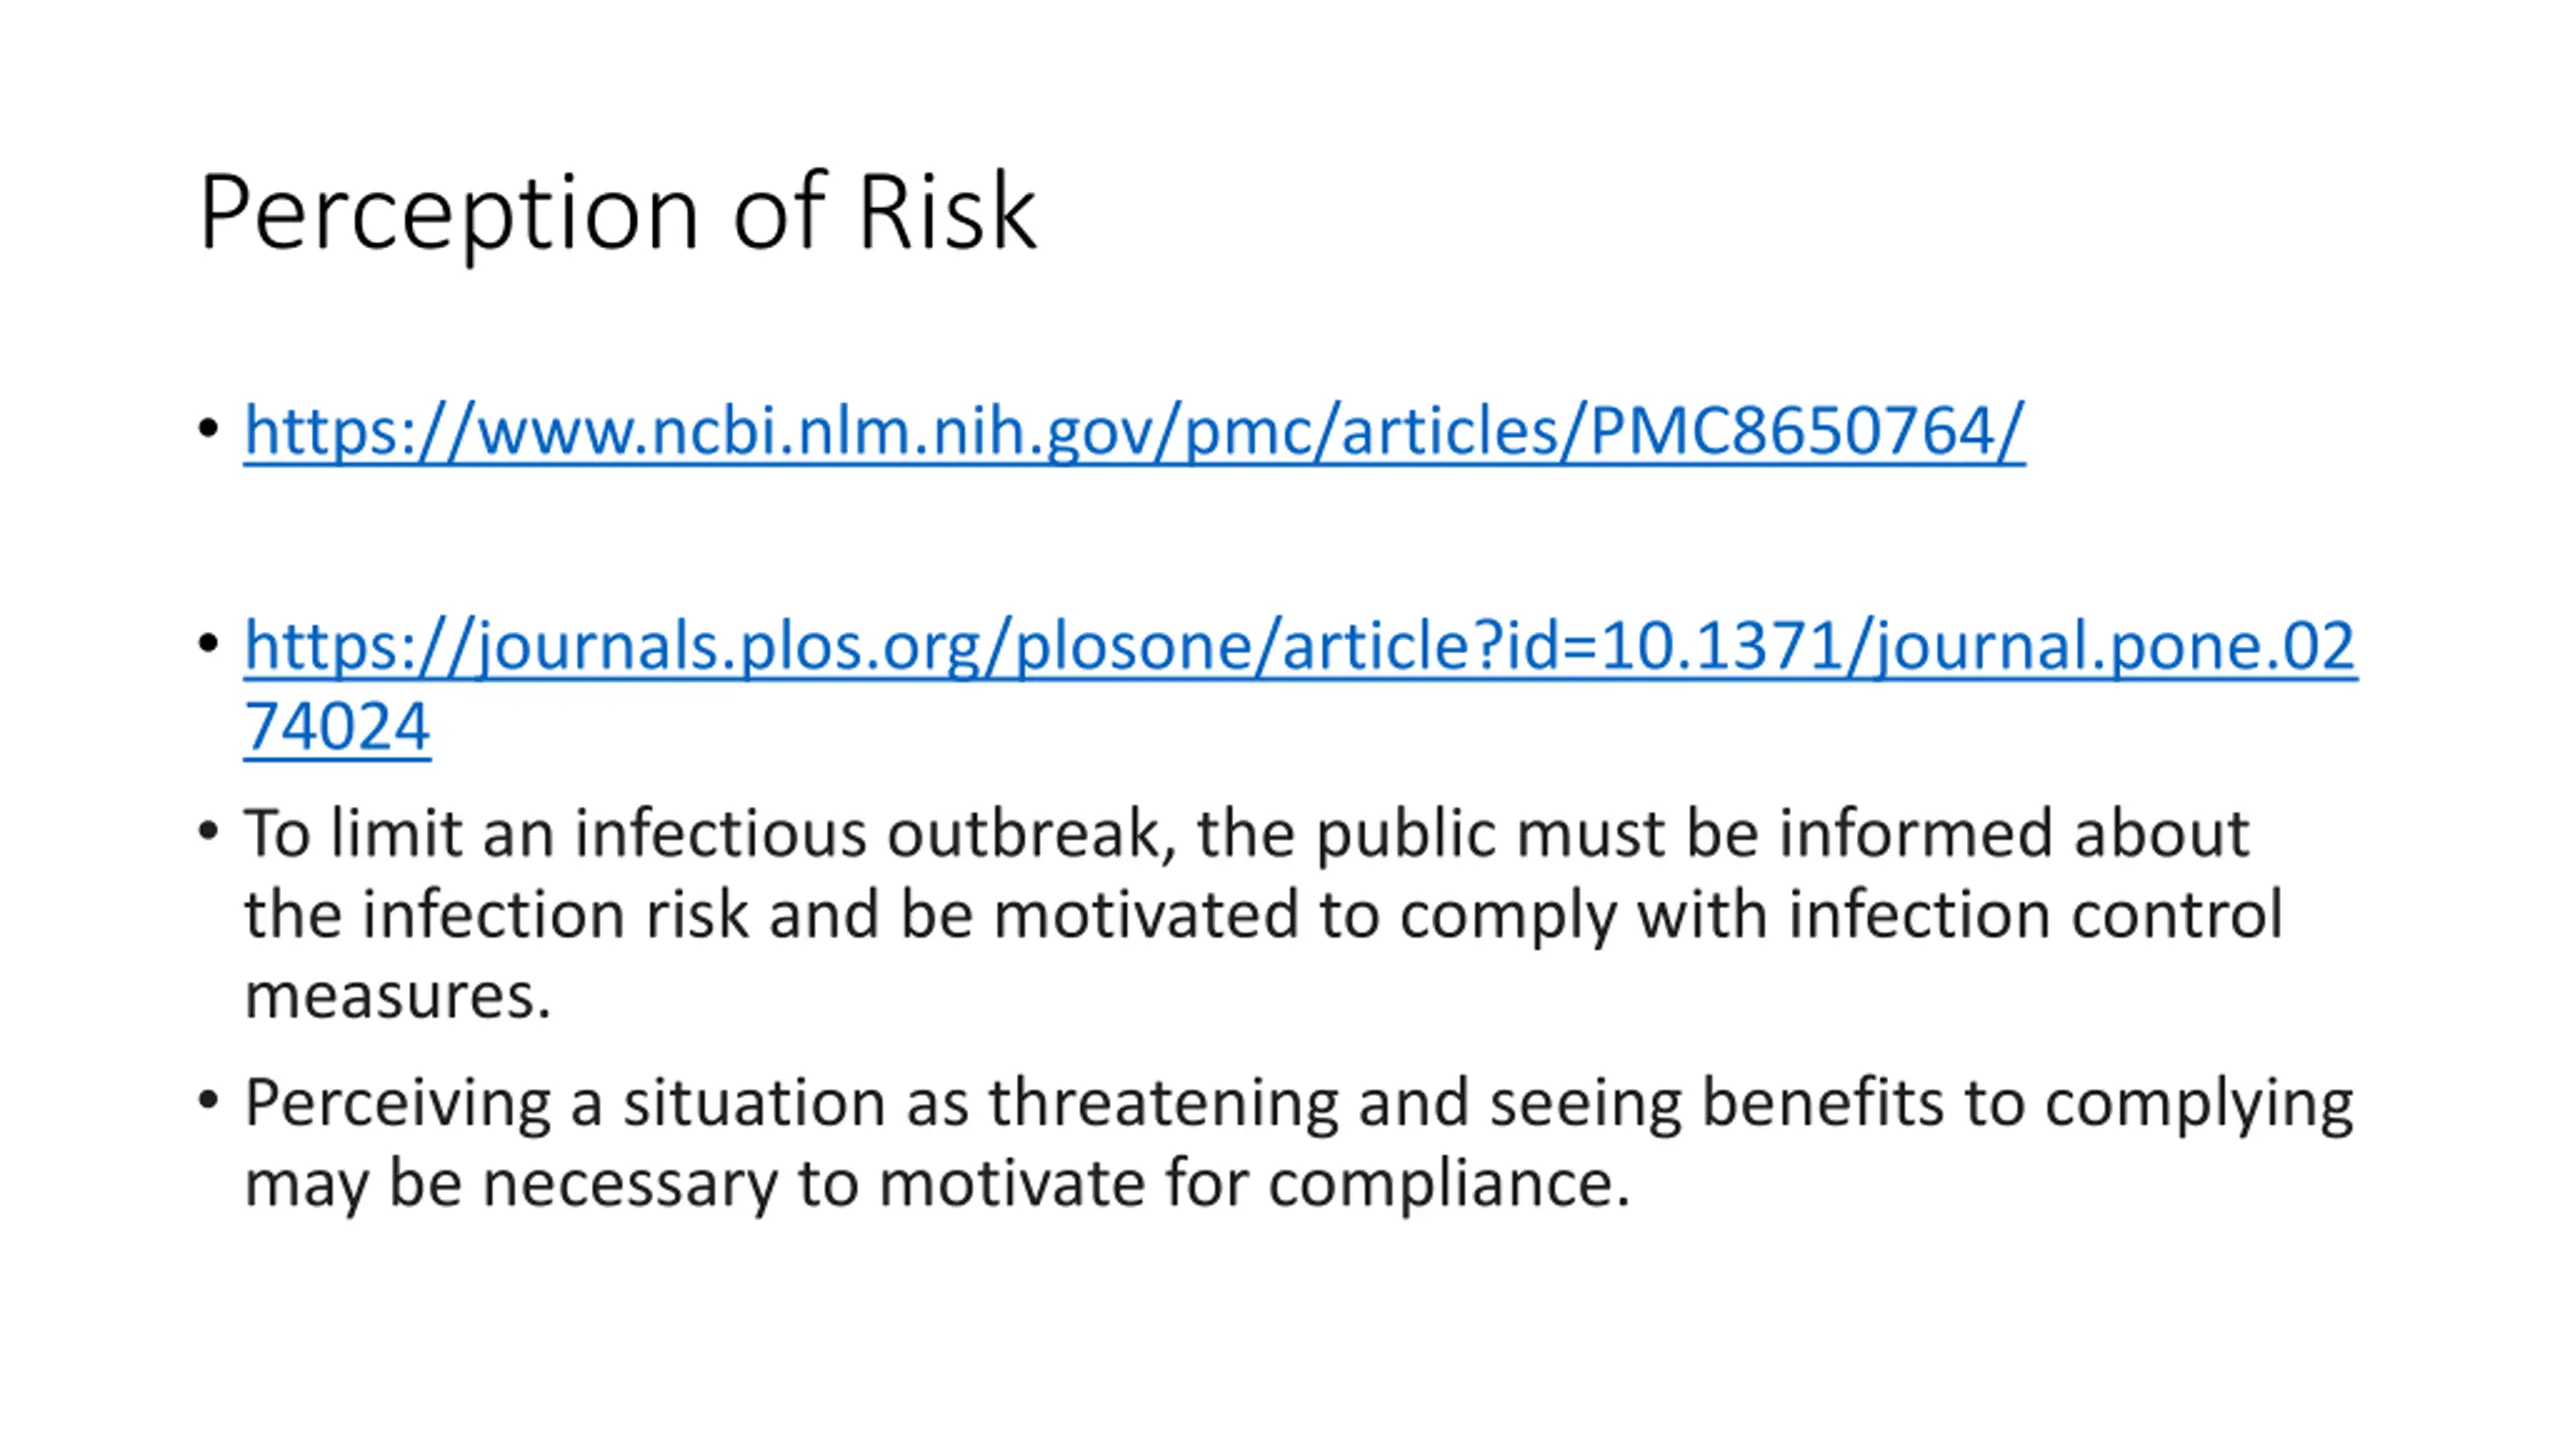
Task: Click the word "threatening" in last bullet
Action: [1163, 1103]
